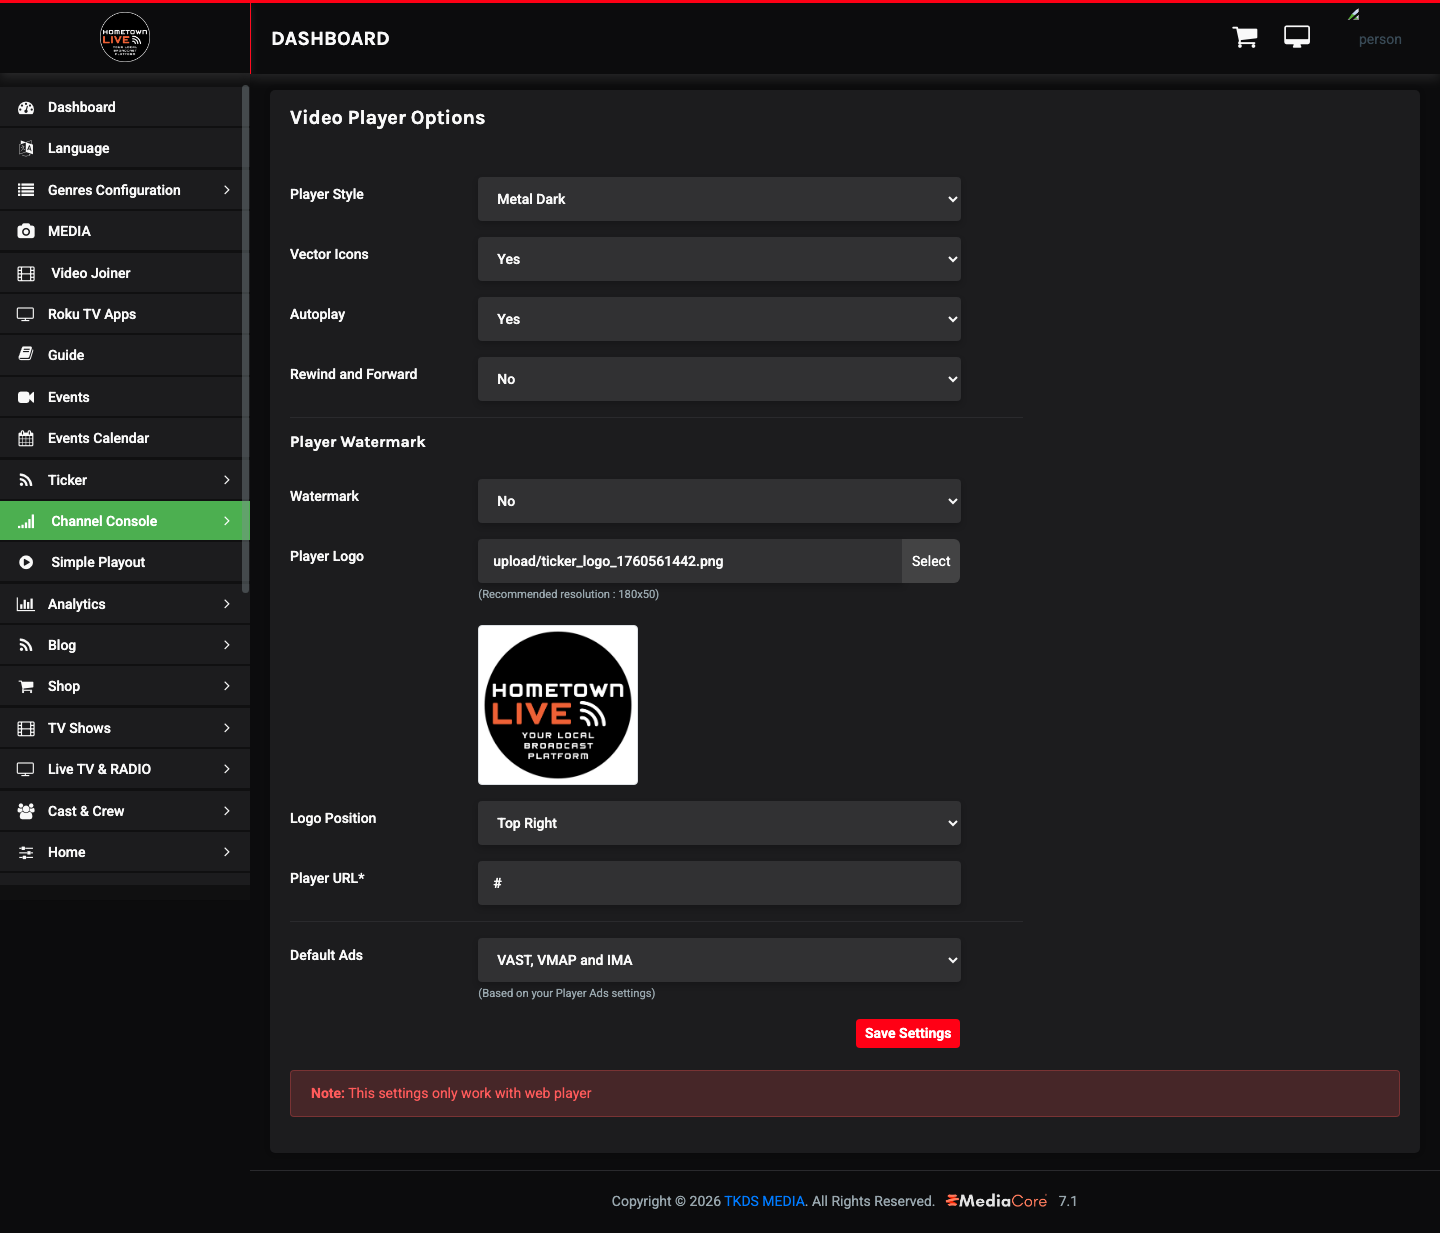Open the TKDS MEDIA footer link

click(764, 1201)
